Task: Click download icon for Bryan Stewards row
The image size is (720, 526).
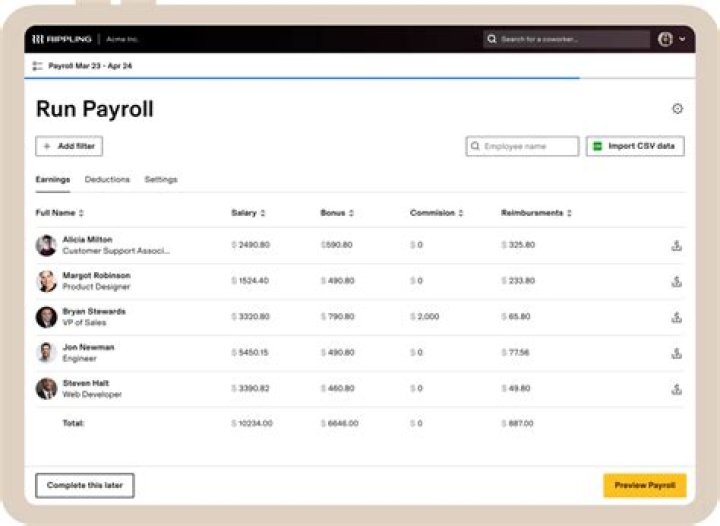Action: tap(676, 317)
